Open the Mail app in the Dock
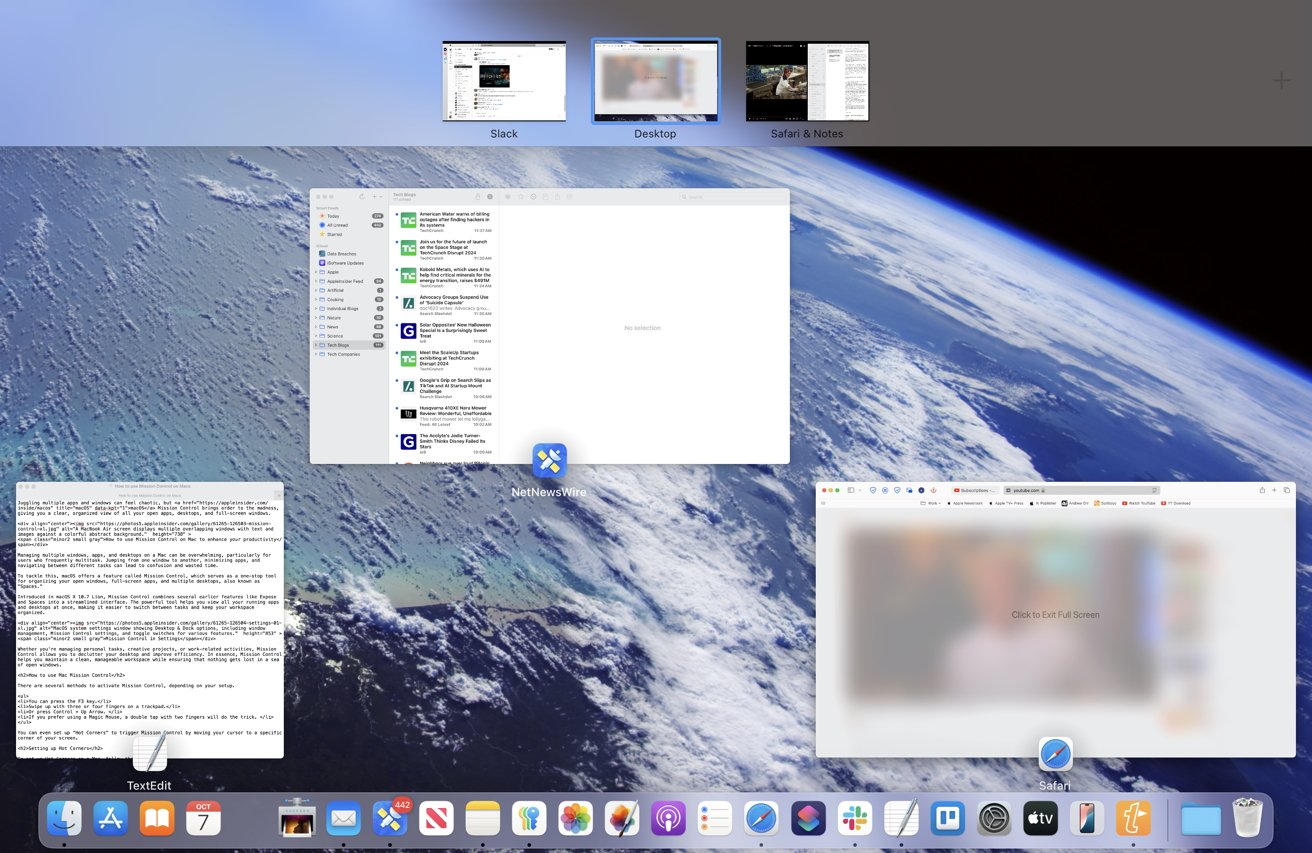1312x853 pixels. [x=343, y=819]
